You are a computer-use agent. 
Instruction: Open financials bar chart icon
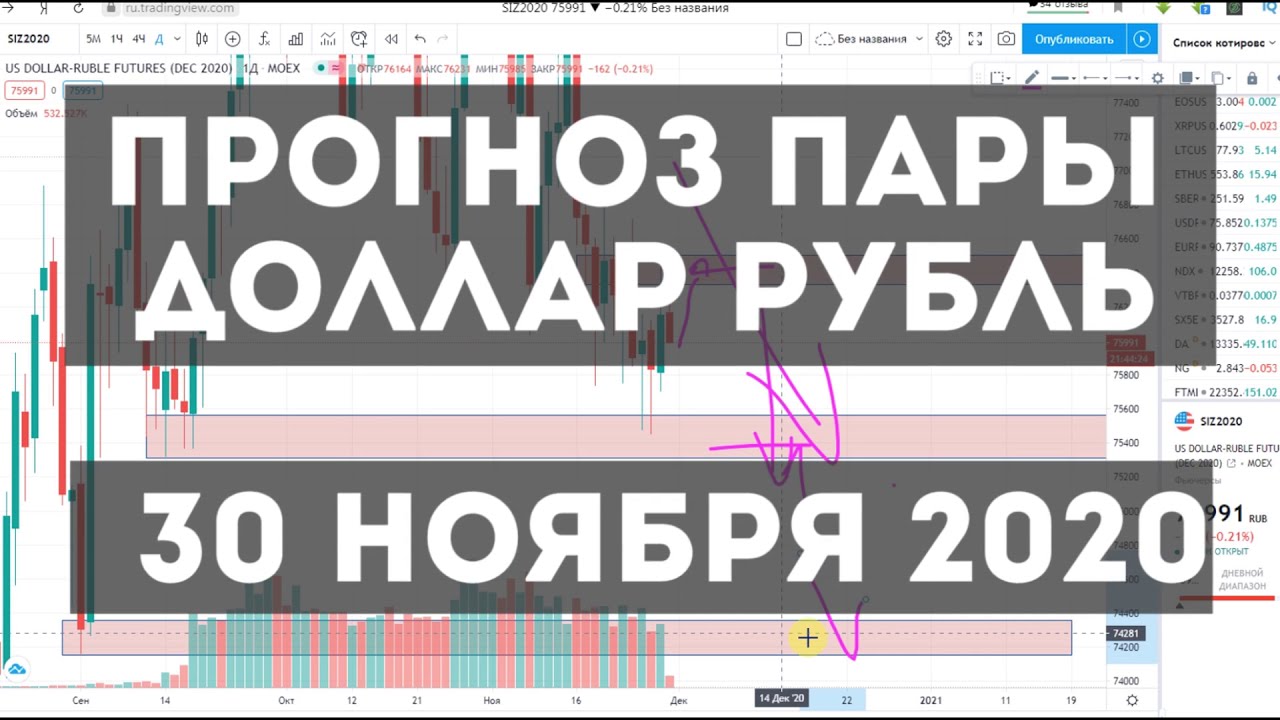click(x=296, y=39)
